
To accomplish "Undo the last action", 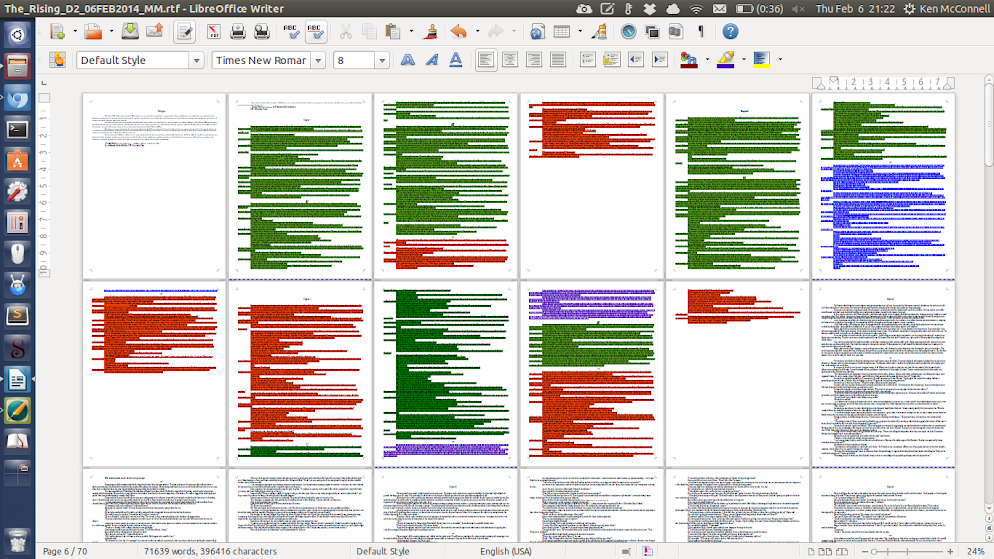I will tap(459, 32).
